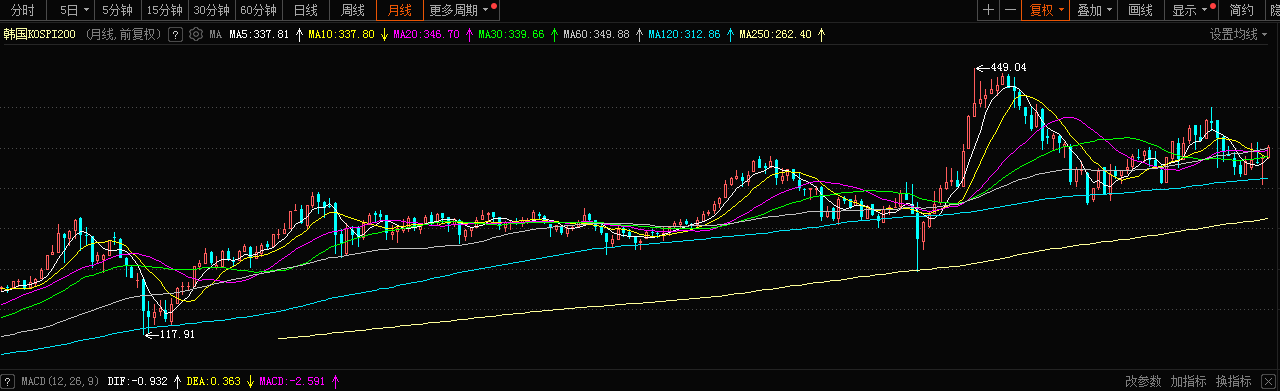Select the 日线 daily period
This screenshot has height=391, width=1280.
pyautogui.click(x=306, y=10)
